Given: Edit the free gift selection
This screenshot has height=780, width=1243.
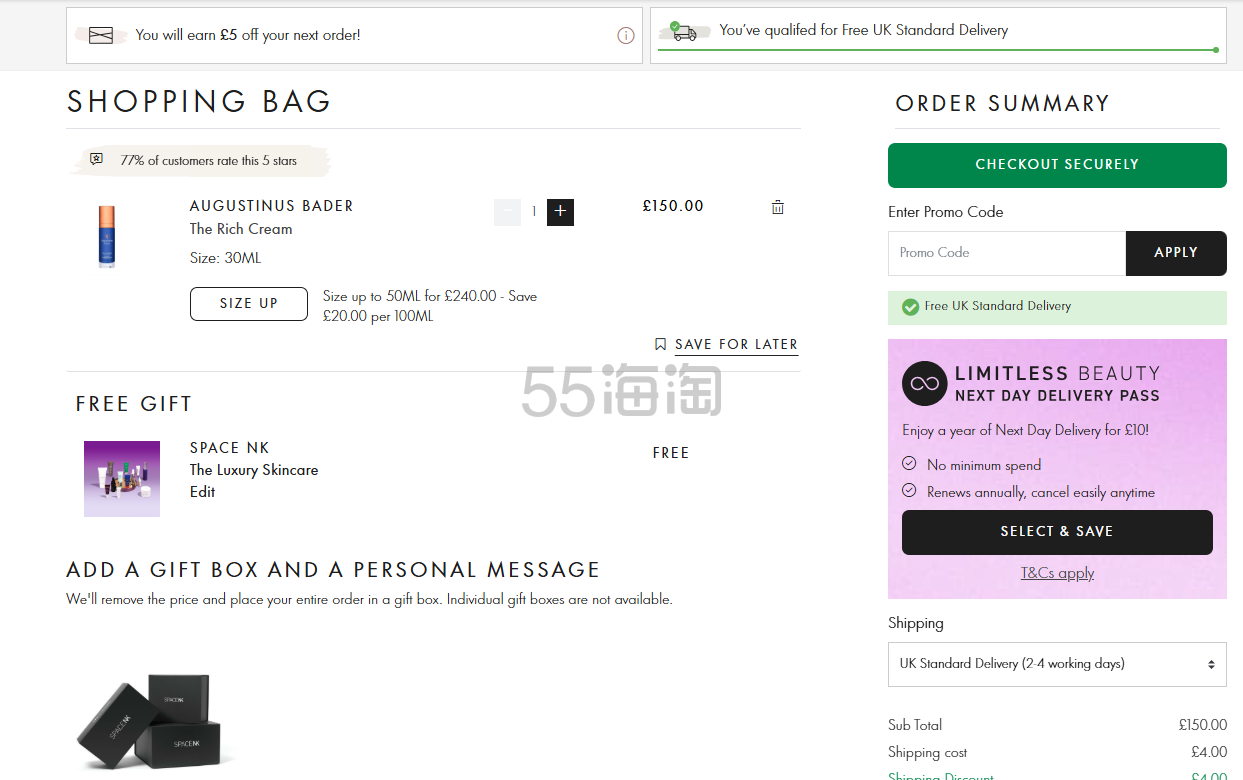Looking at the screenshot, I should (x=203, y=492).
